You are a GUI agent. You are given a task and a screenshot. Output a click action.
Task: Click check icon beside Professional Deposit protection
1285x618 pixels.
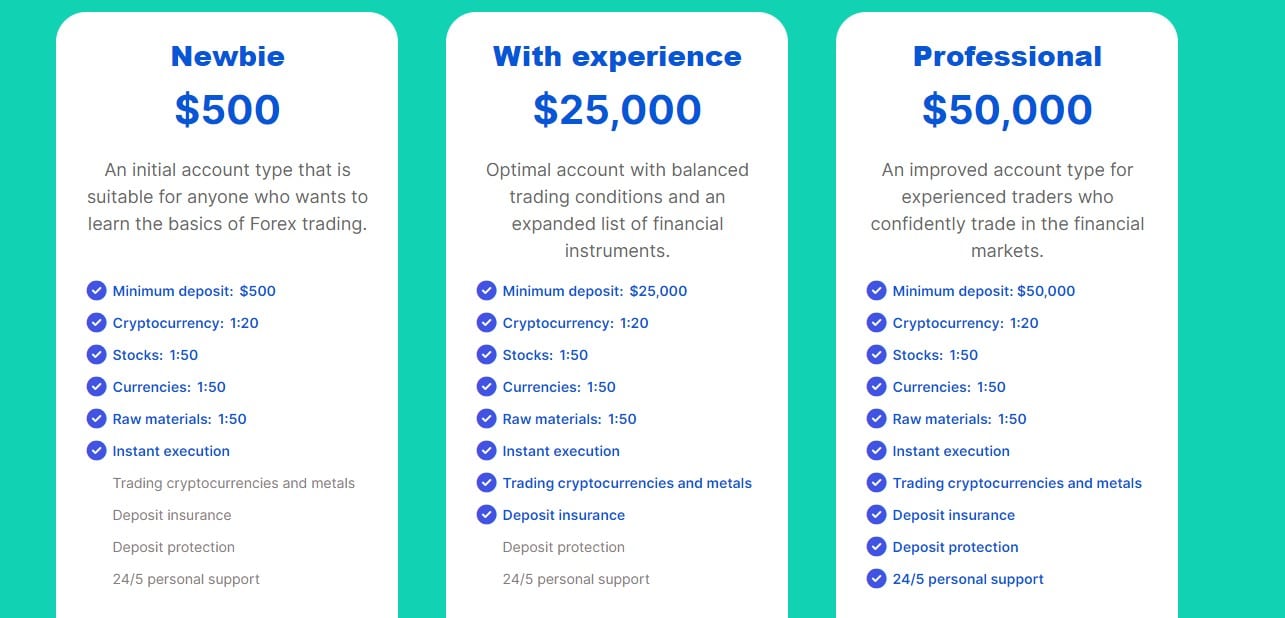[876, 547]
